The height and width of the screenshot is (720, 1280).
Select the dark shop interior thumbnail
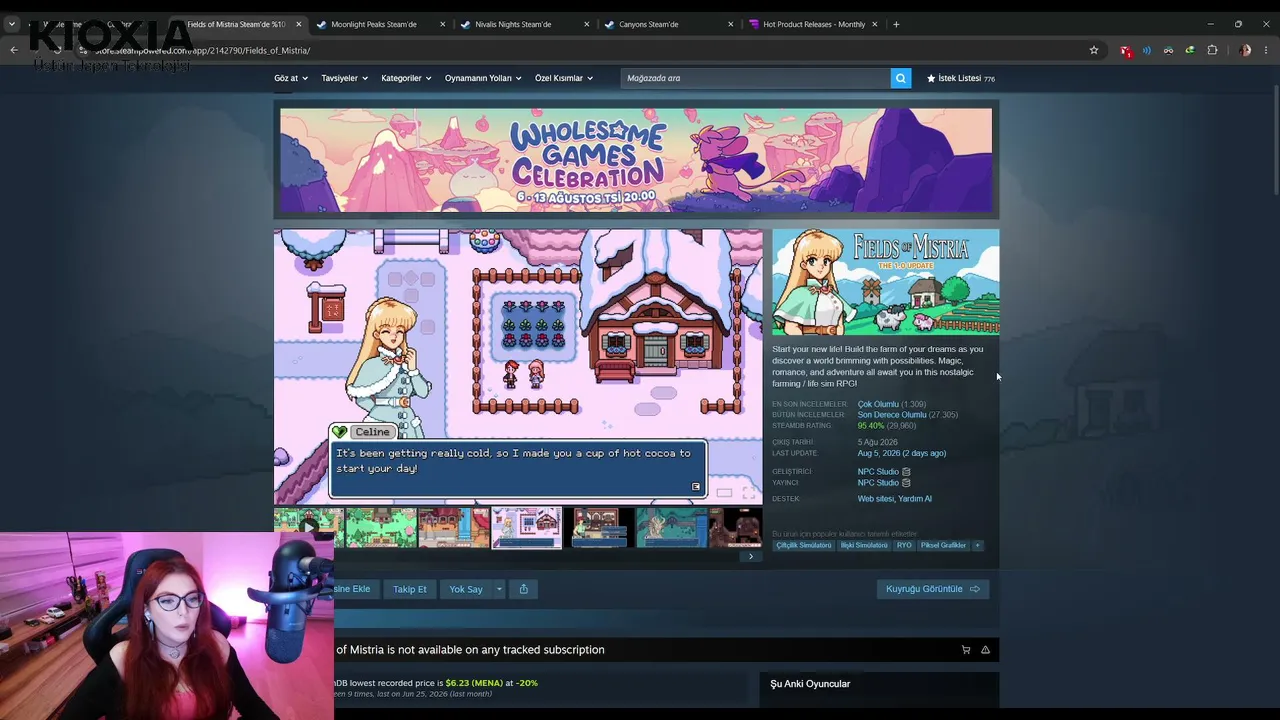tap(599, 528)
